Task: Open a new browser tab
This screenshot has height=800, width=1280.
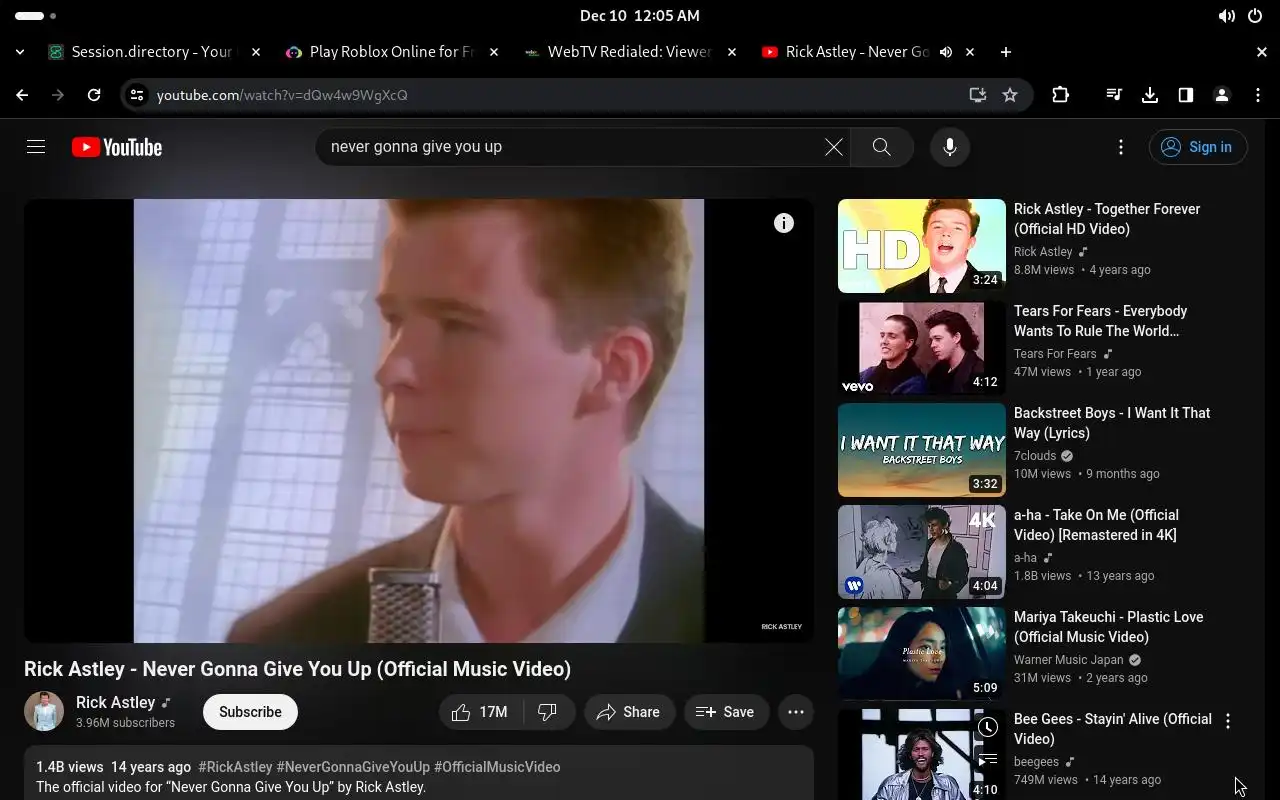Action: (1006, 52)
